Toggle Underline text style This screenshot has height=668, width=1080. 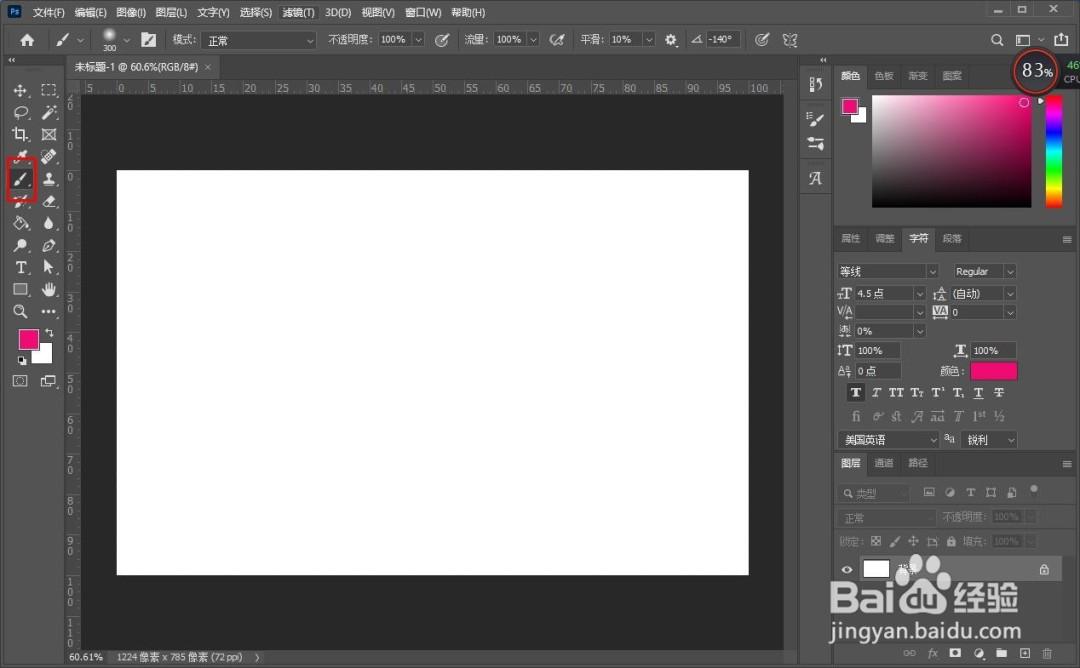point(978,393)
